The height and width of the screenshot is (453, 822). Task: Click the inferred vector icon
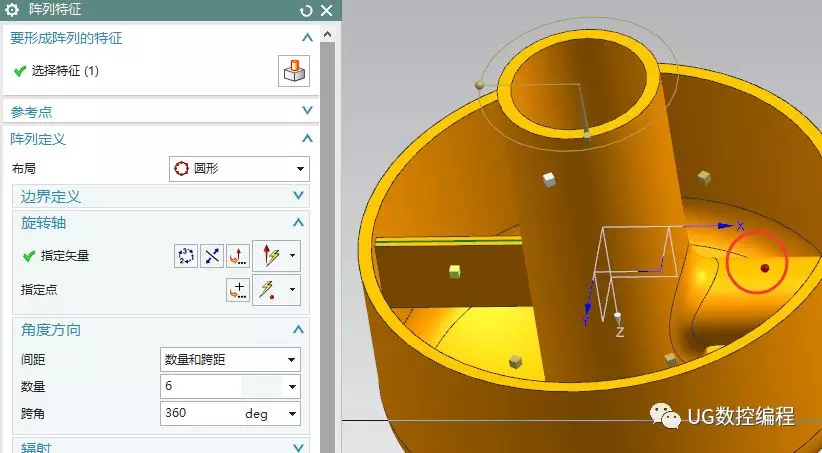[x=270, y=256]
